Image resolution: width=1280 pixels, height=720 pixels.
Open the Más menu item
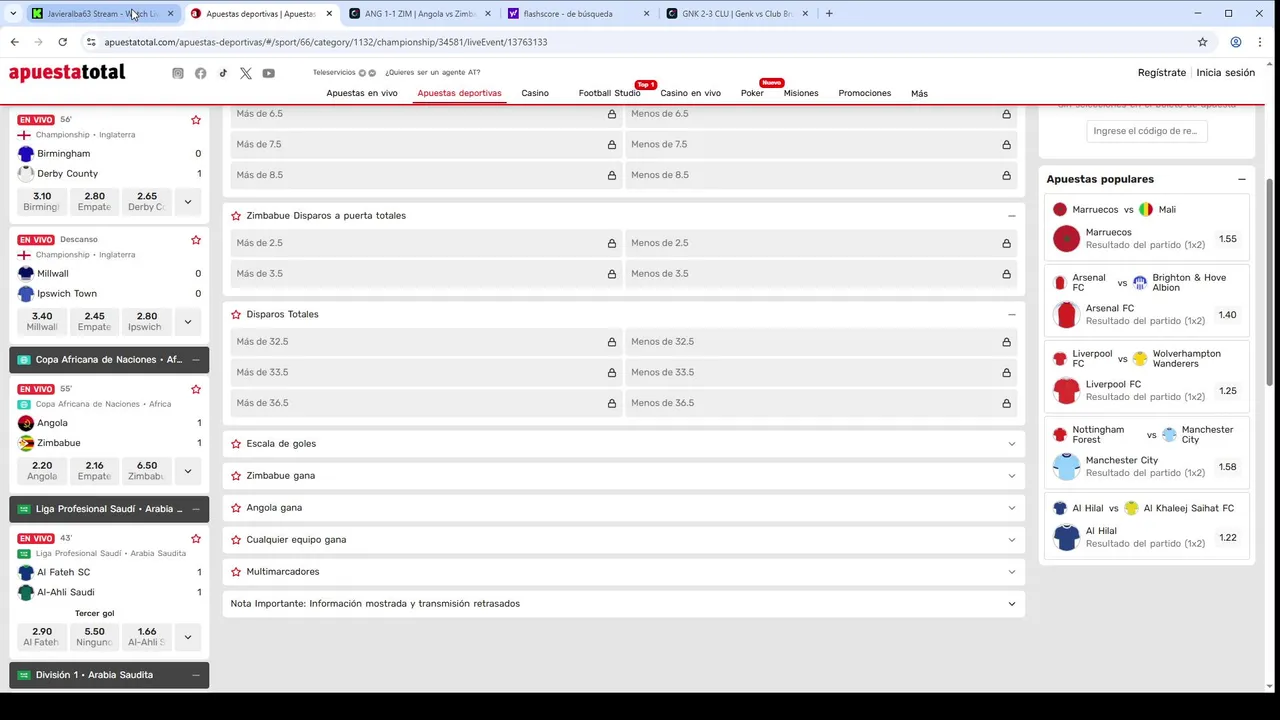point(919,93)
